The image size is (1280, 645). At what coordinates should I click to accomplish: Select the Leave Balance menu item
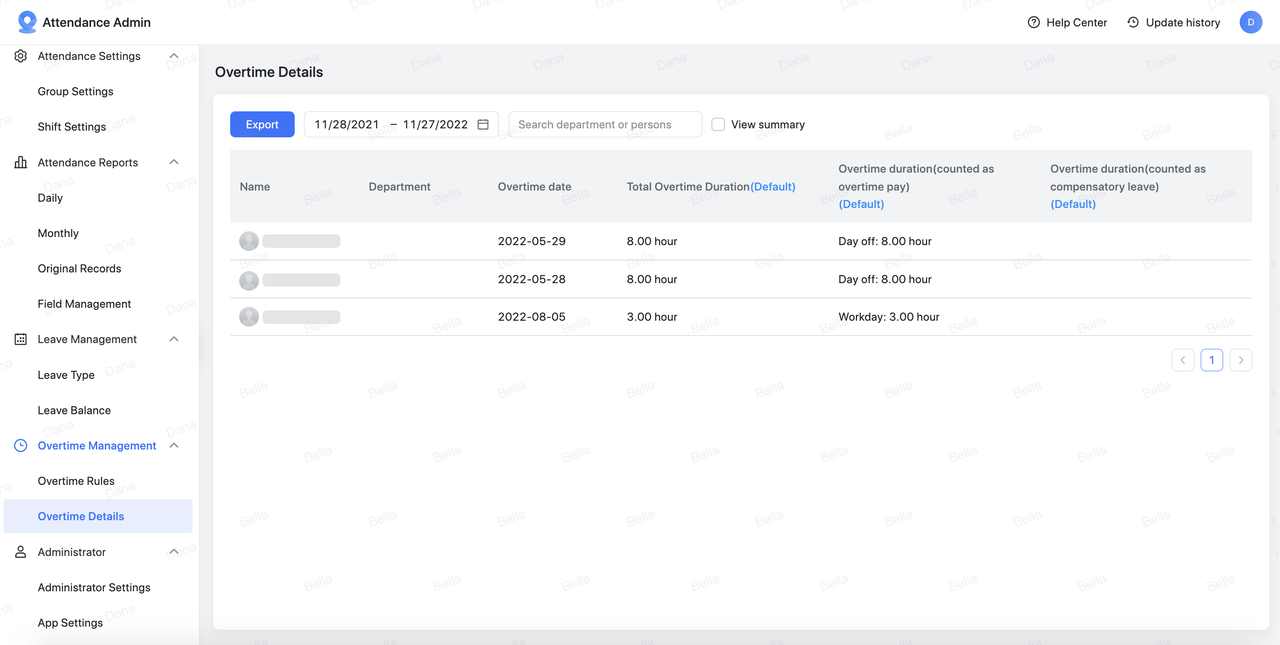click(74, 410)
